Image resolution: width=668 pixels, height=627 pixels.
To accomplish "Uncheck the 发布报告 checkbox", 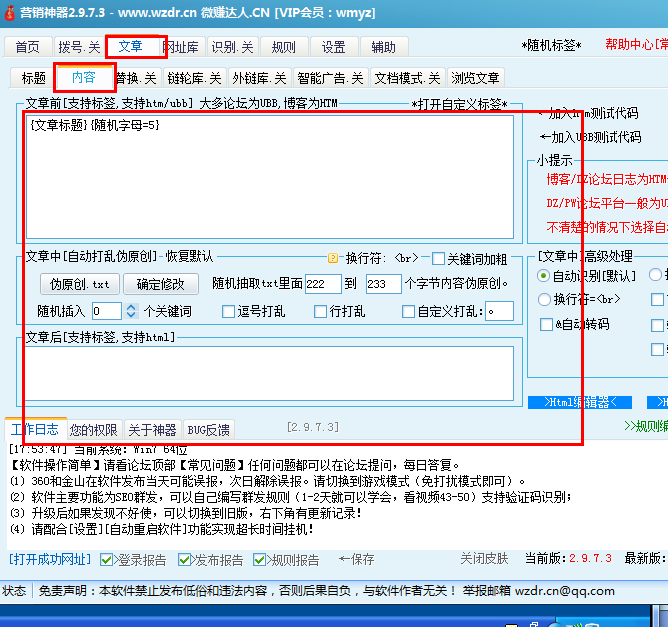I will [184, 560].
